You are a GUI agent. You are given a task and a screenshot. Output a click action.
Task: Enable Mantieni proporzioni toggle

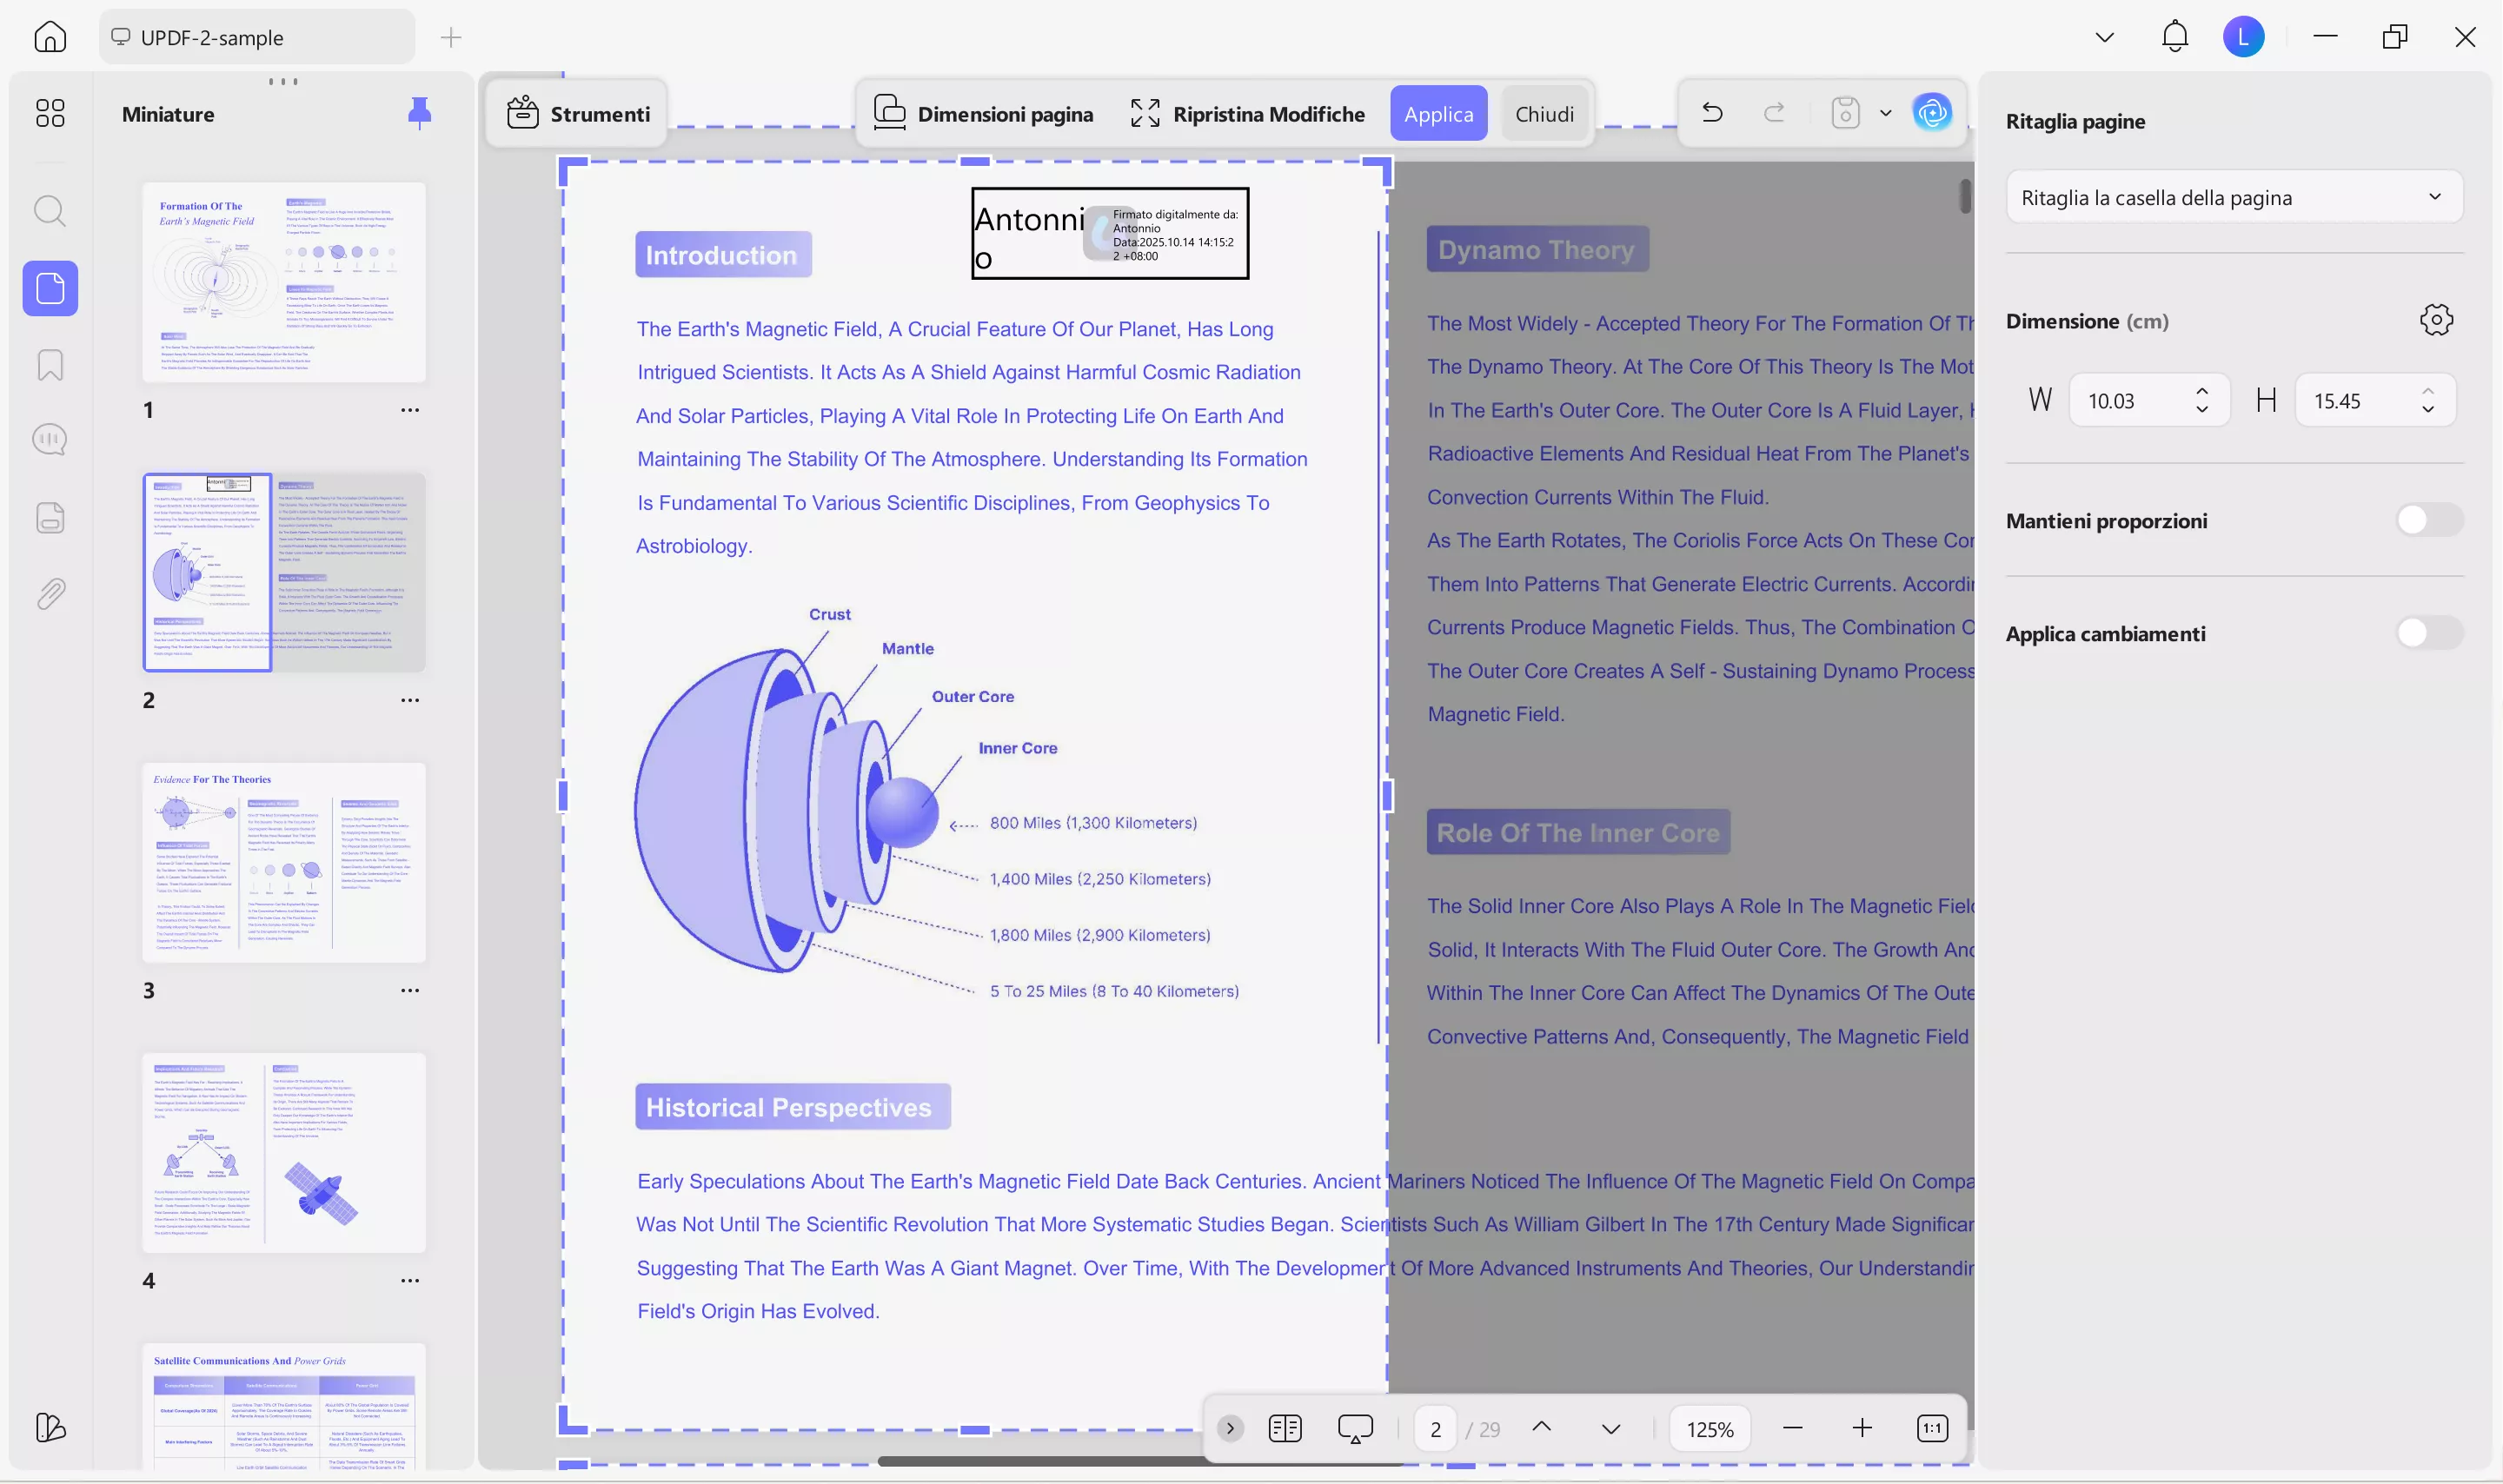[2429, 520]
